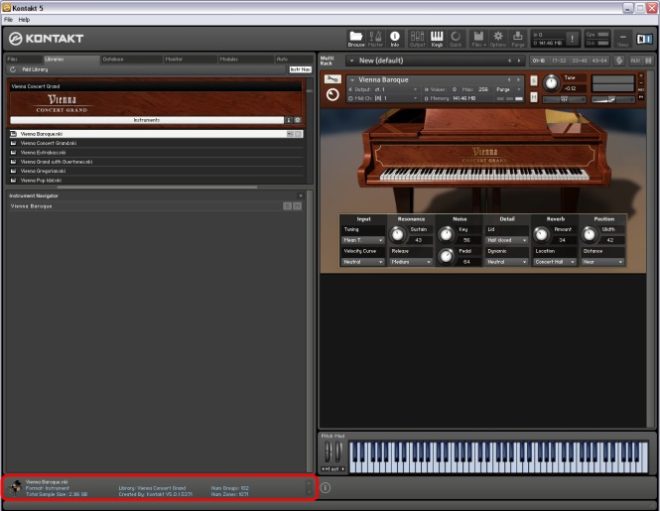
Task: Select previous Multi Rack preset arrow
Action: coord(509,61)
